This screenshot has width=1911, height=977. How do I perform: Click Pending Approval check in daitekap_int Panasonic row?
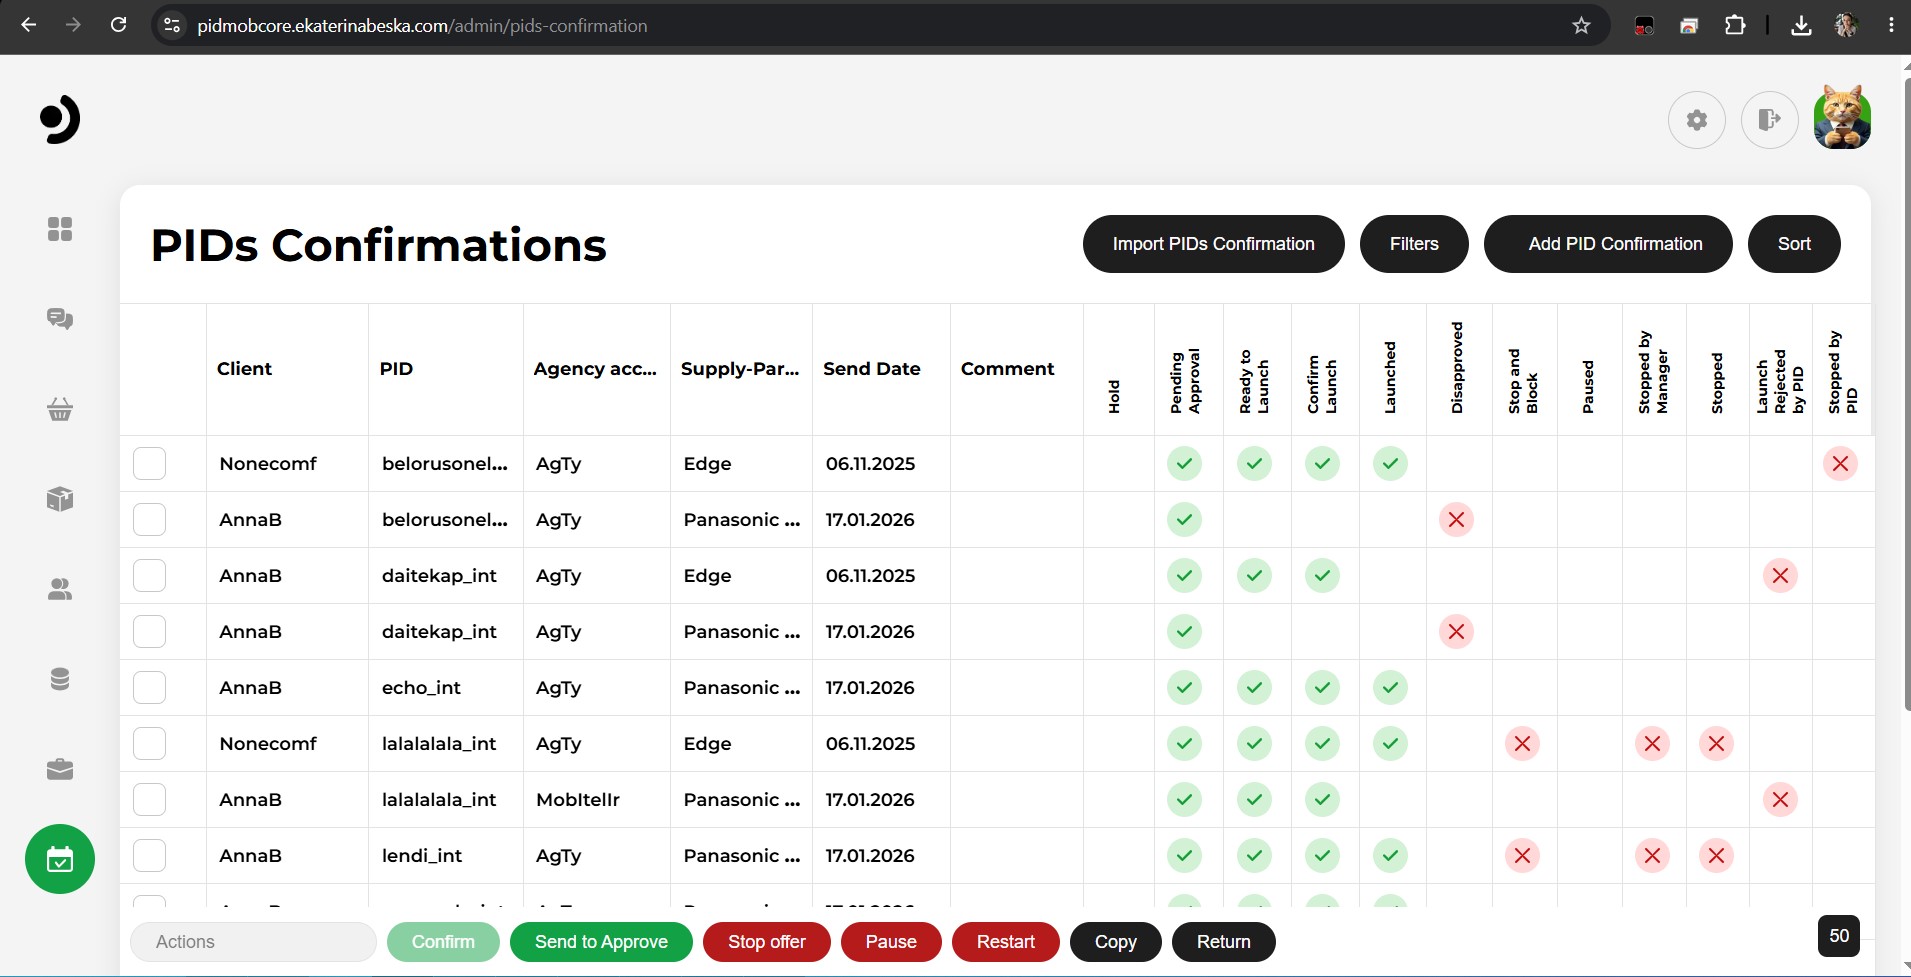(1184, 632)
